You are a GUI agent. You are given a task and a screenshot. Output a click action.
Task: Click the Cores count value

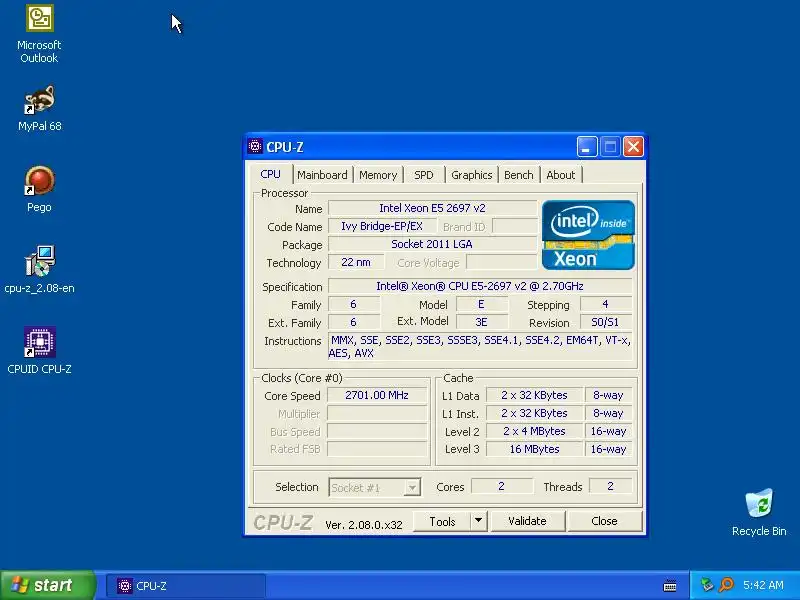pyautogui.click(x=502, y=486)
